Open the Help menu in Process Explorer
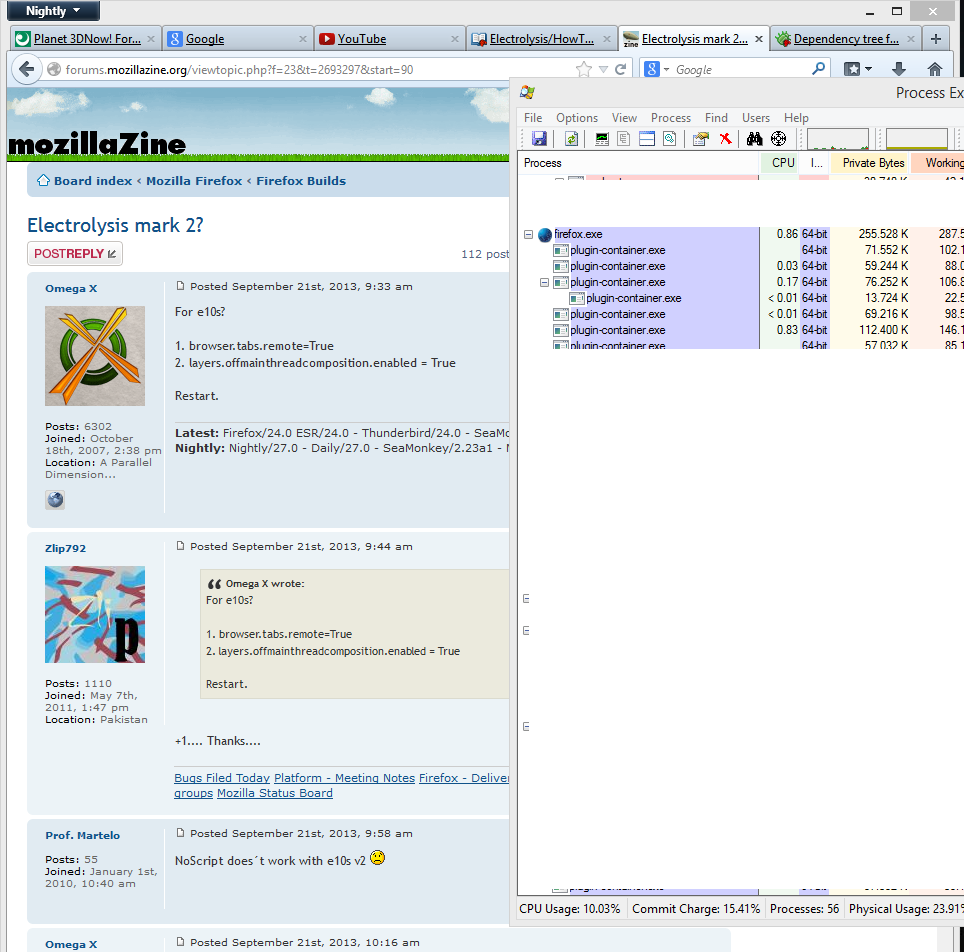This screenshot has width=964, height=952. (x=796, y=117)
